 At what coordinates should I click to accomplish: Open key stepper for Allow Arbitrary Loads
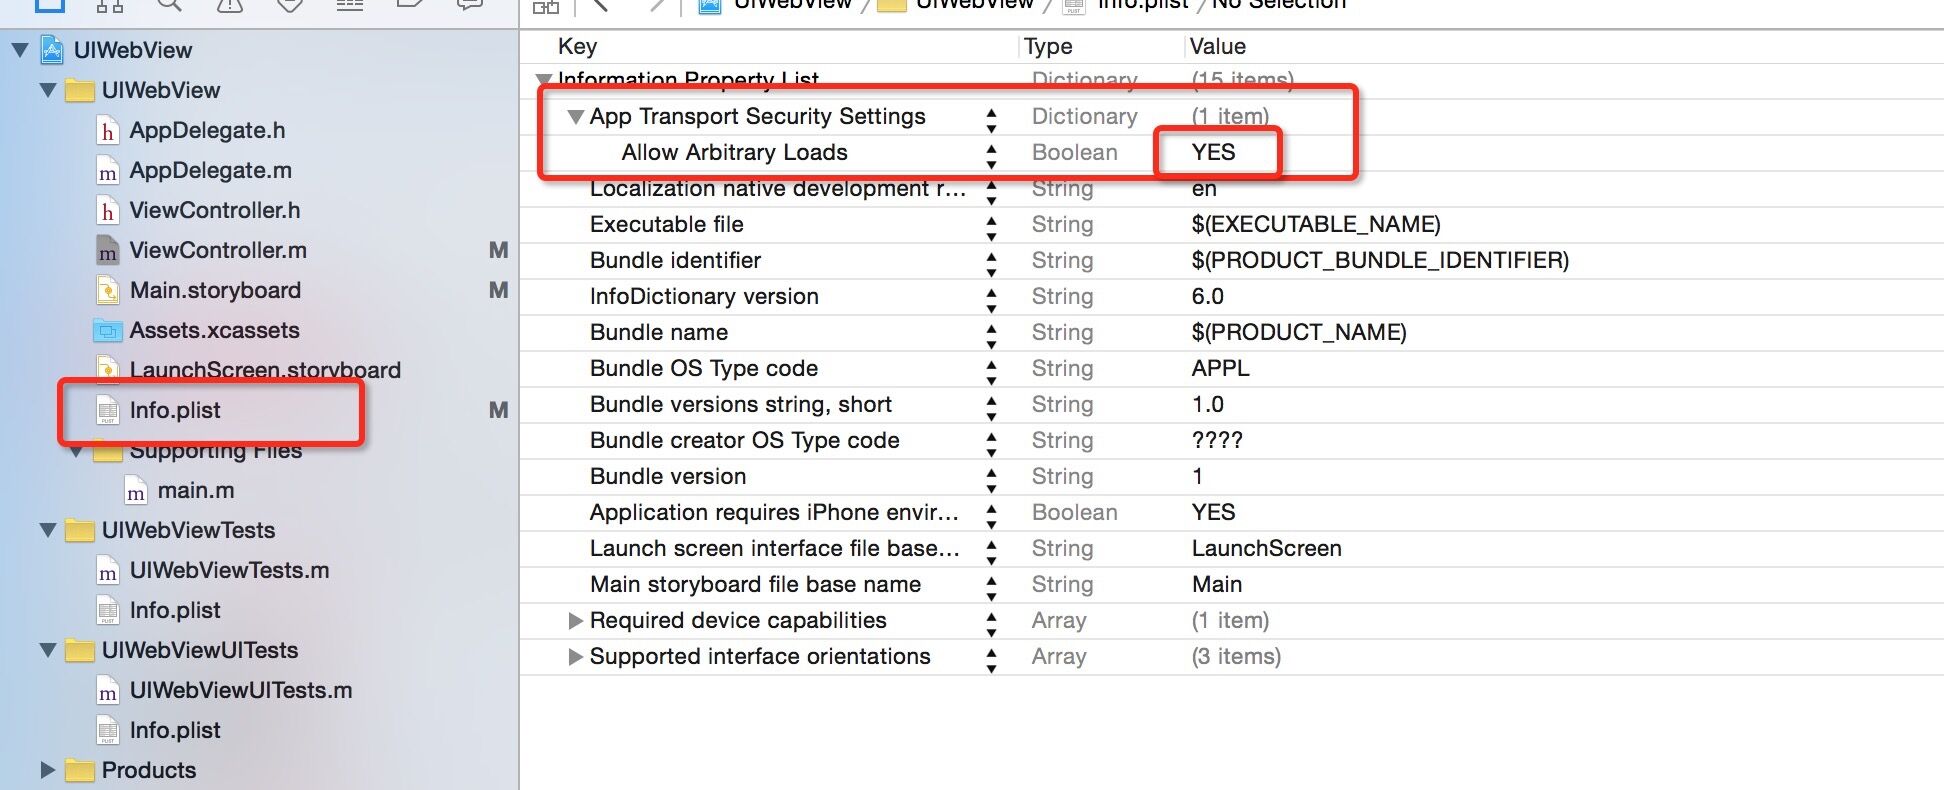coord(991,157)
